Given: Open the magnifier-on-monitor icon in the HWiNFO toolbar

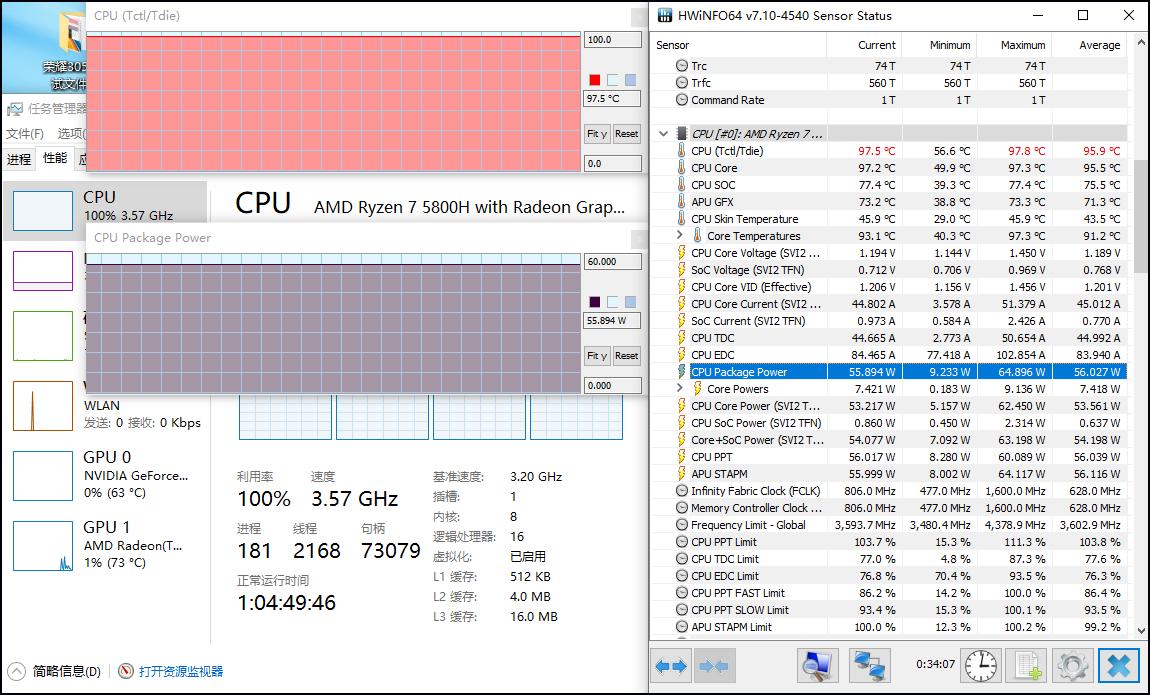Looking at the screenshot, I should tap(817, 666).
